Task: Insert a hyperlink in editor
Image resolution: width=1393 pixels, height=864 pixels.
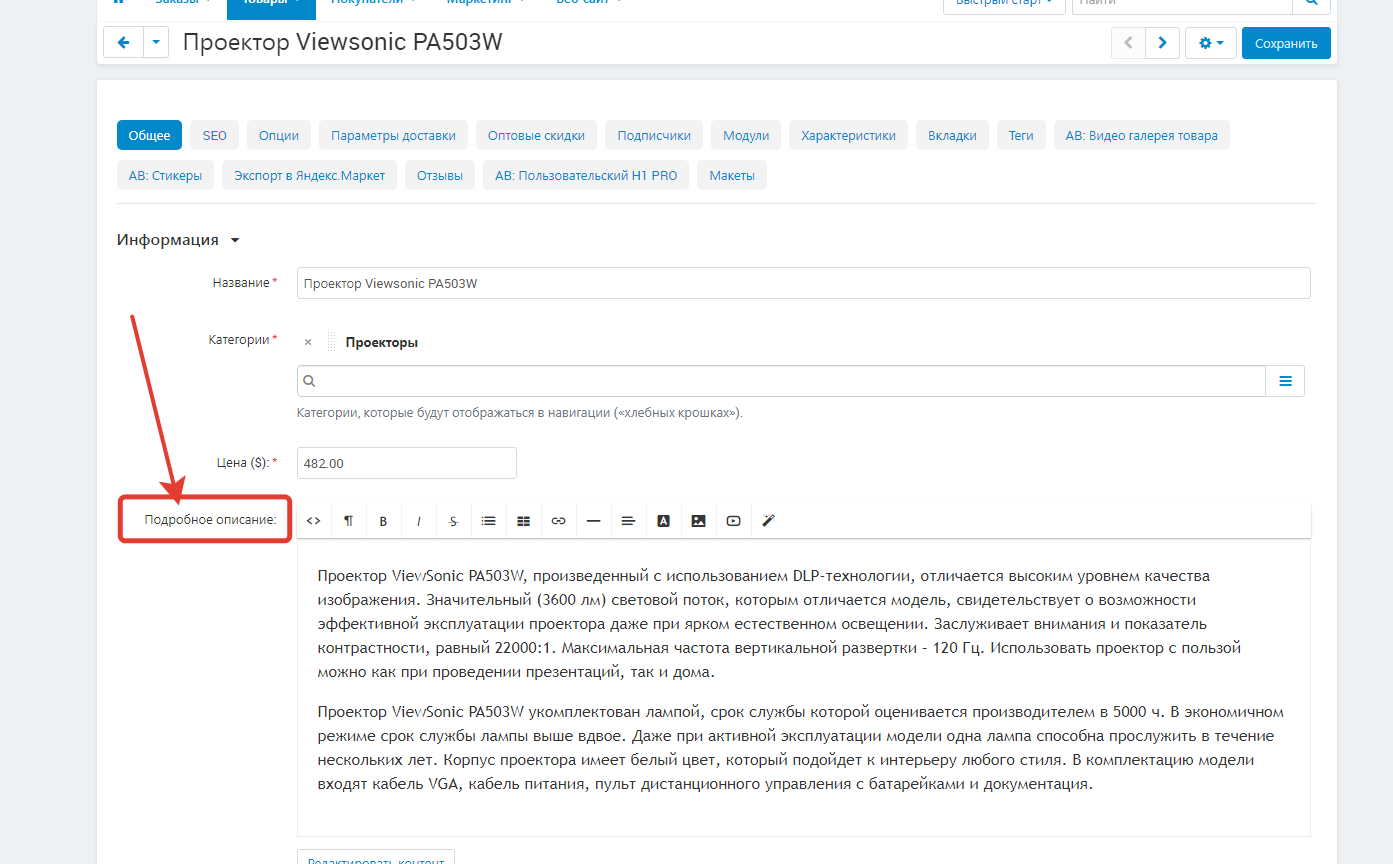Action: (x=559, y=521)
